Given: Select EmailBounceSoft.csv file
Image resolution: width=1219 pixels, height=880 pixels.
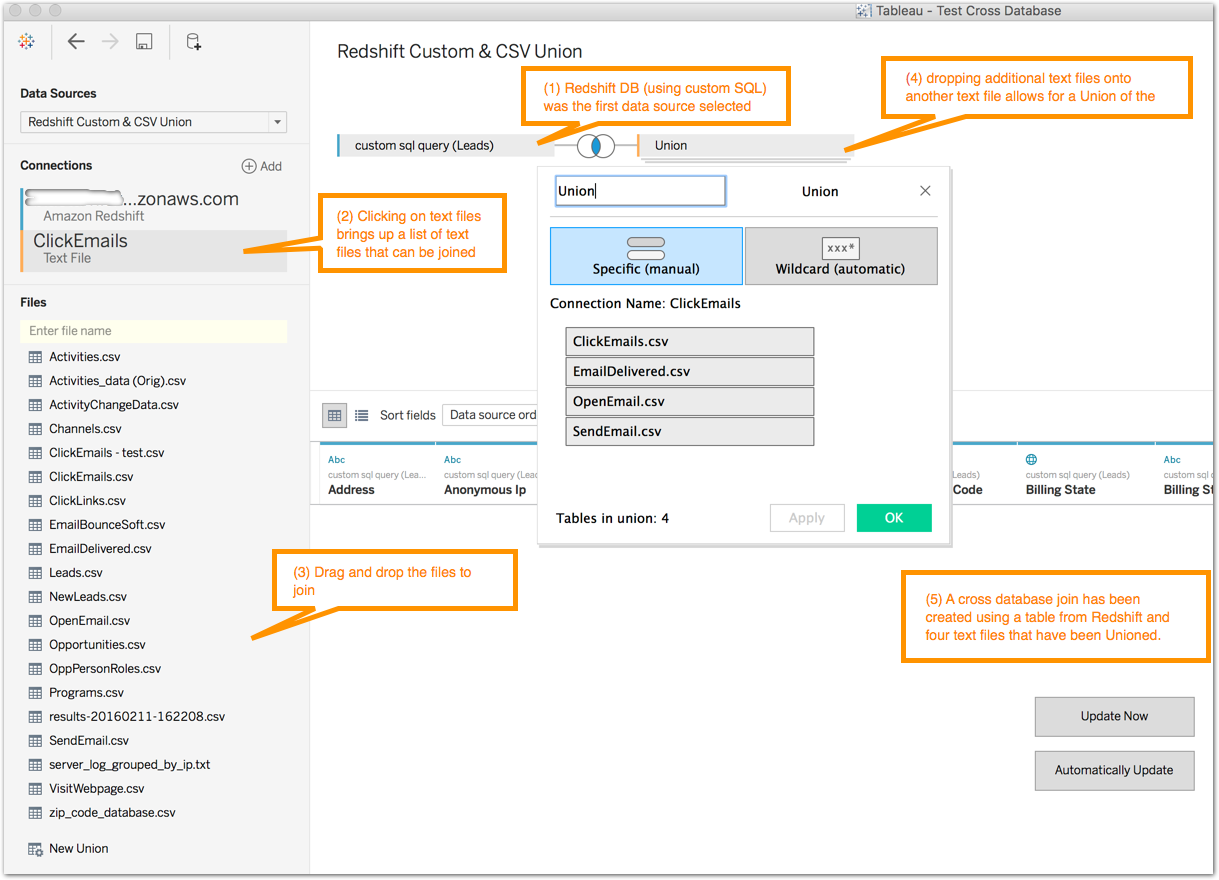Looking at the screenshot, I should (x=107, y=525).
